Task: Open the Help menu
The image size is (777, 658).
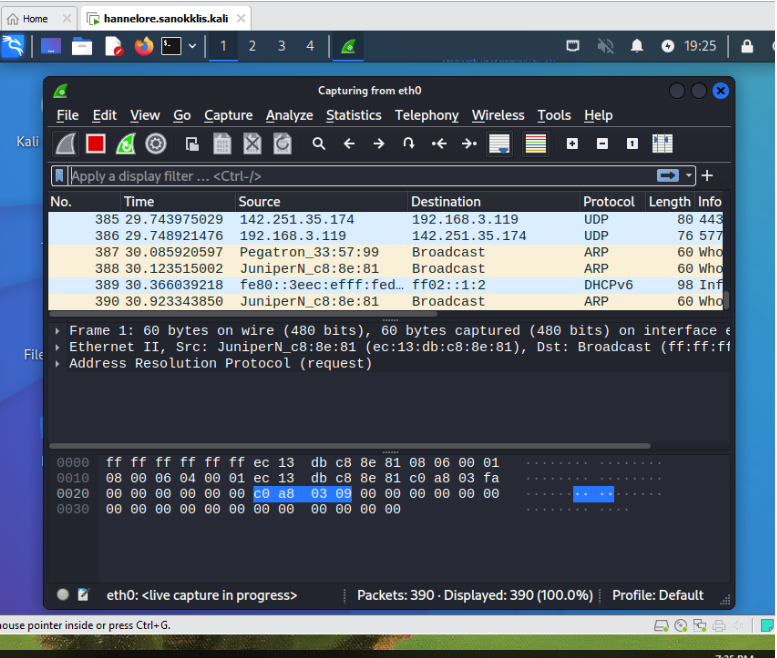Action: point(598,115)
